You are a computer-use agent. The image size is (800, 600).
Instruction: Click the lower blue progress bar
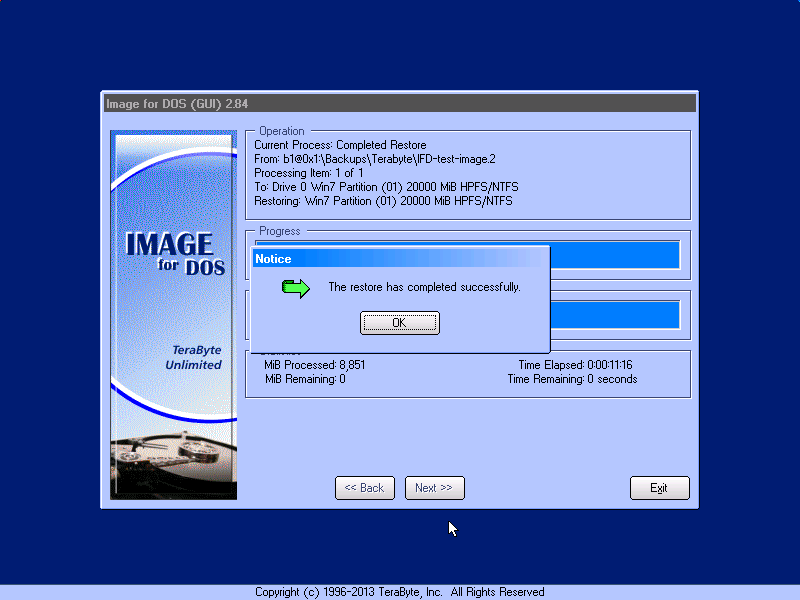click(x=614, y=315)
